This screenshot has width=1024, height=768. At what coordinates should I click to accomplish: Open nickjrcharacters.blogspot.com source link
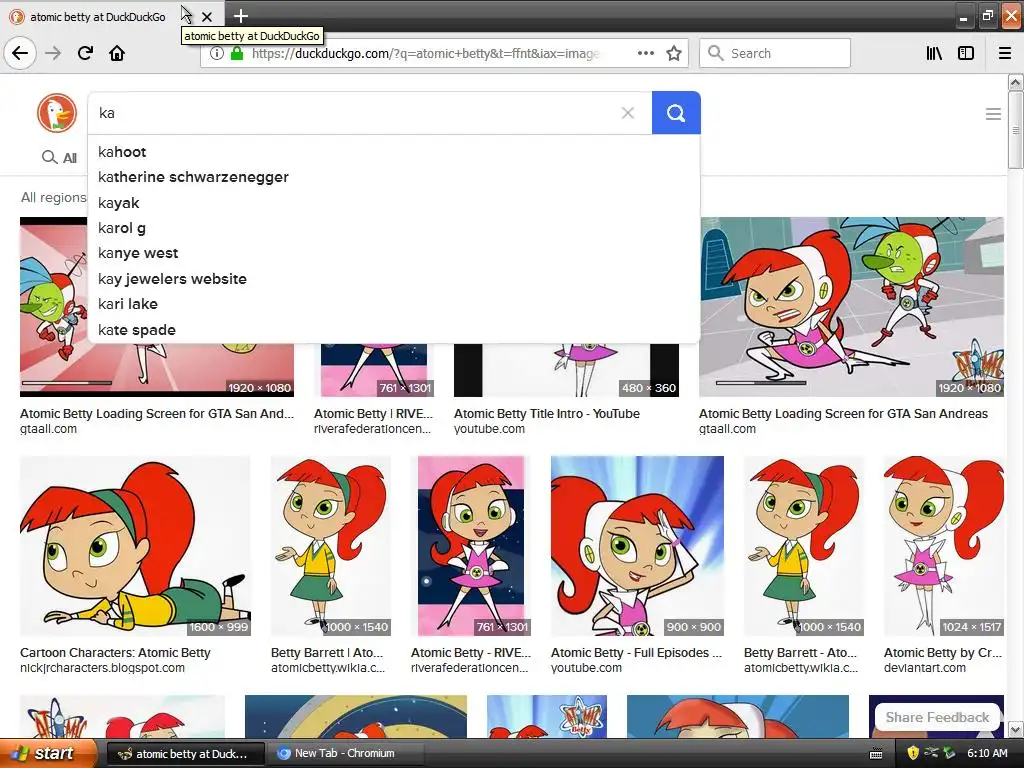click(103, 668)
